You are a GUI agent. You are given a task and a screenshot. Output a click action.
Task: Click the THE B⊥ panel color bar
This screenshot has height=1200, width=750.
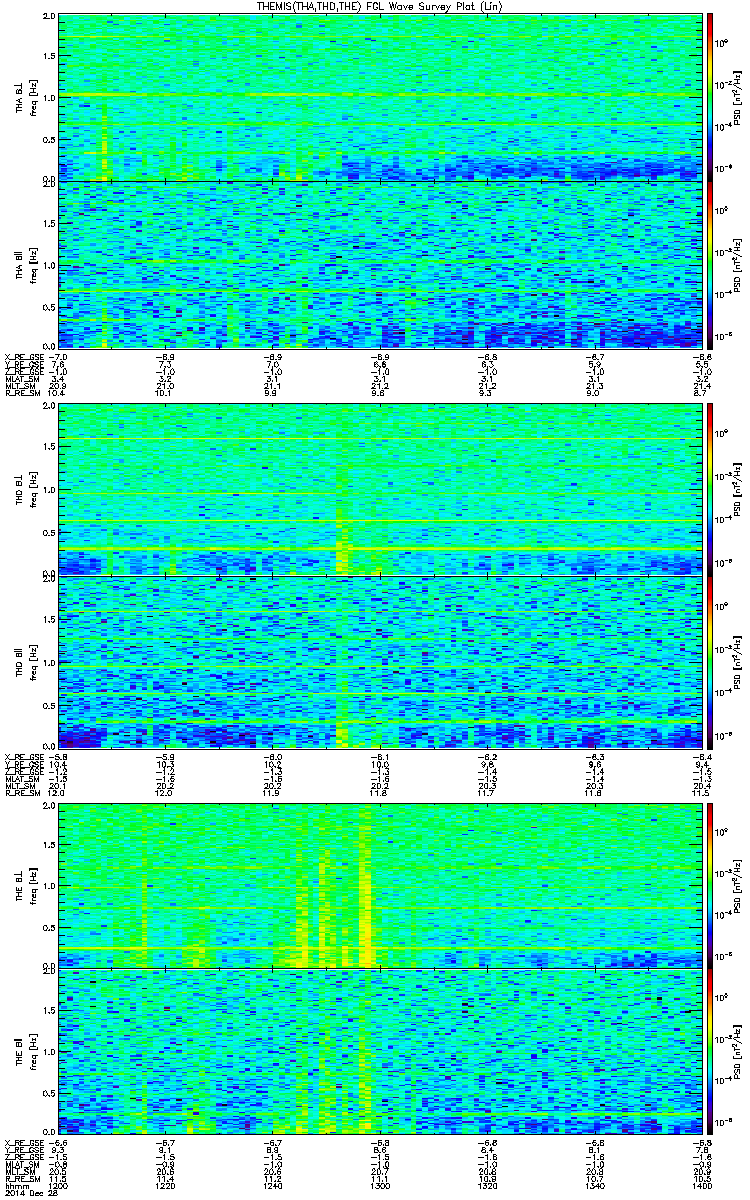(710, 885)
